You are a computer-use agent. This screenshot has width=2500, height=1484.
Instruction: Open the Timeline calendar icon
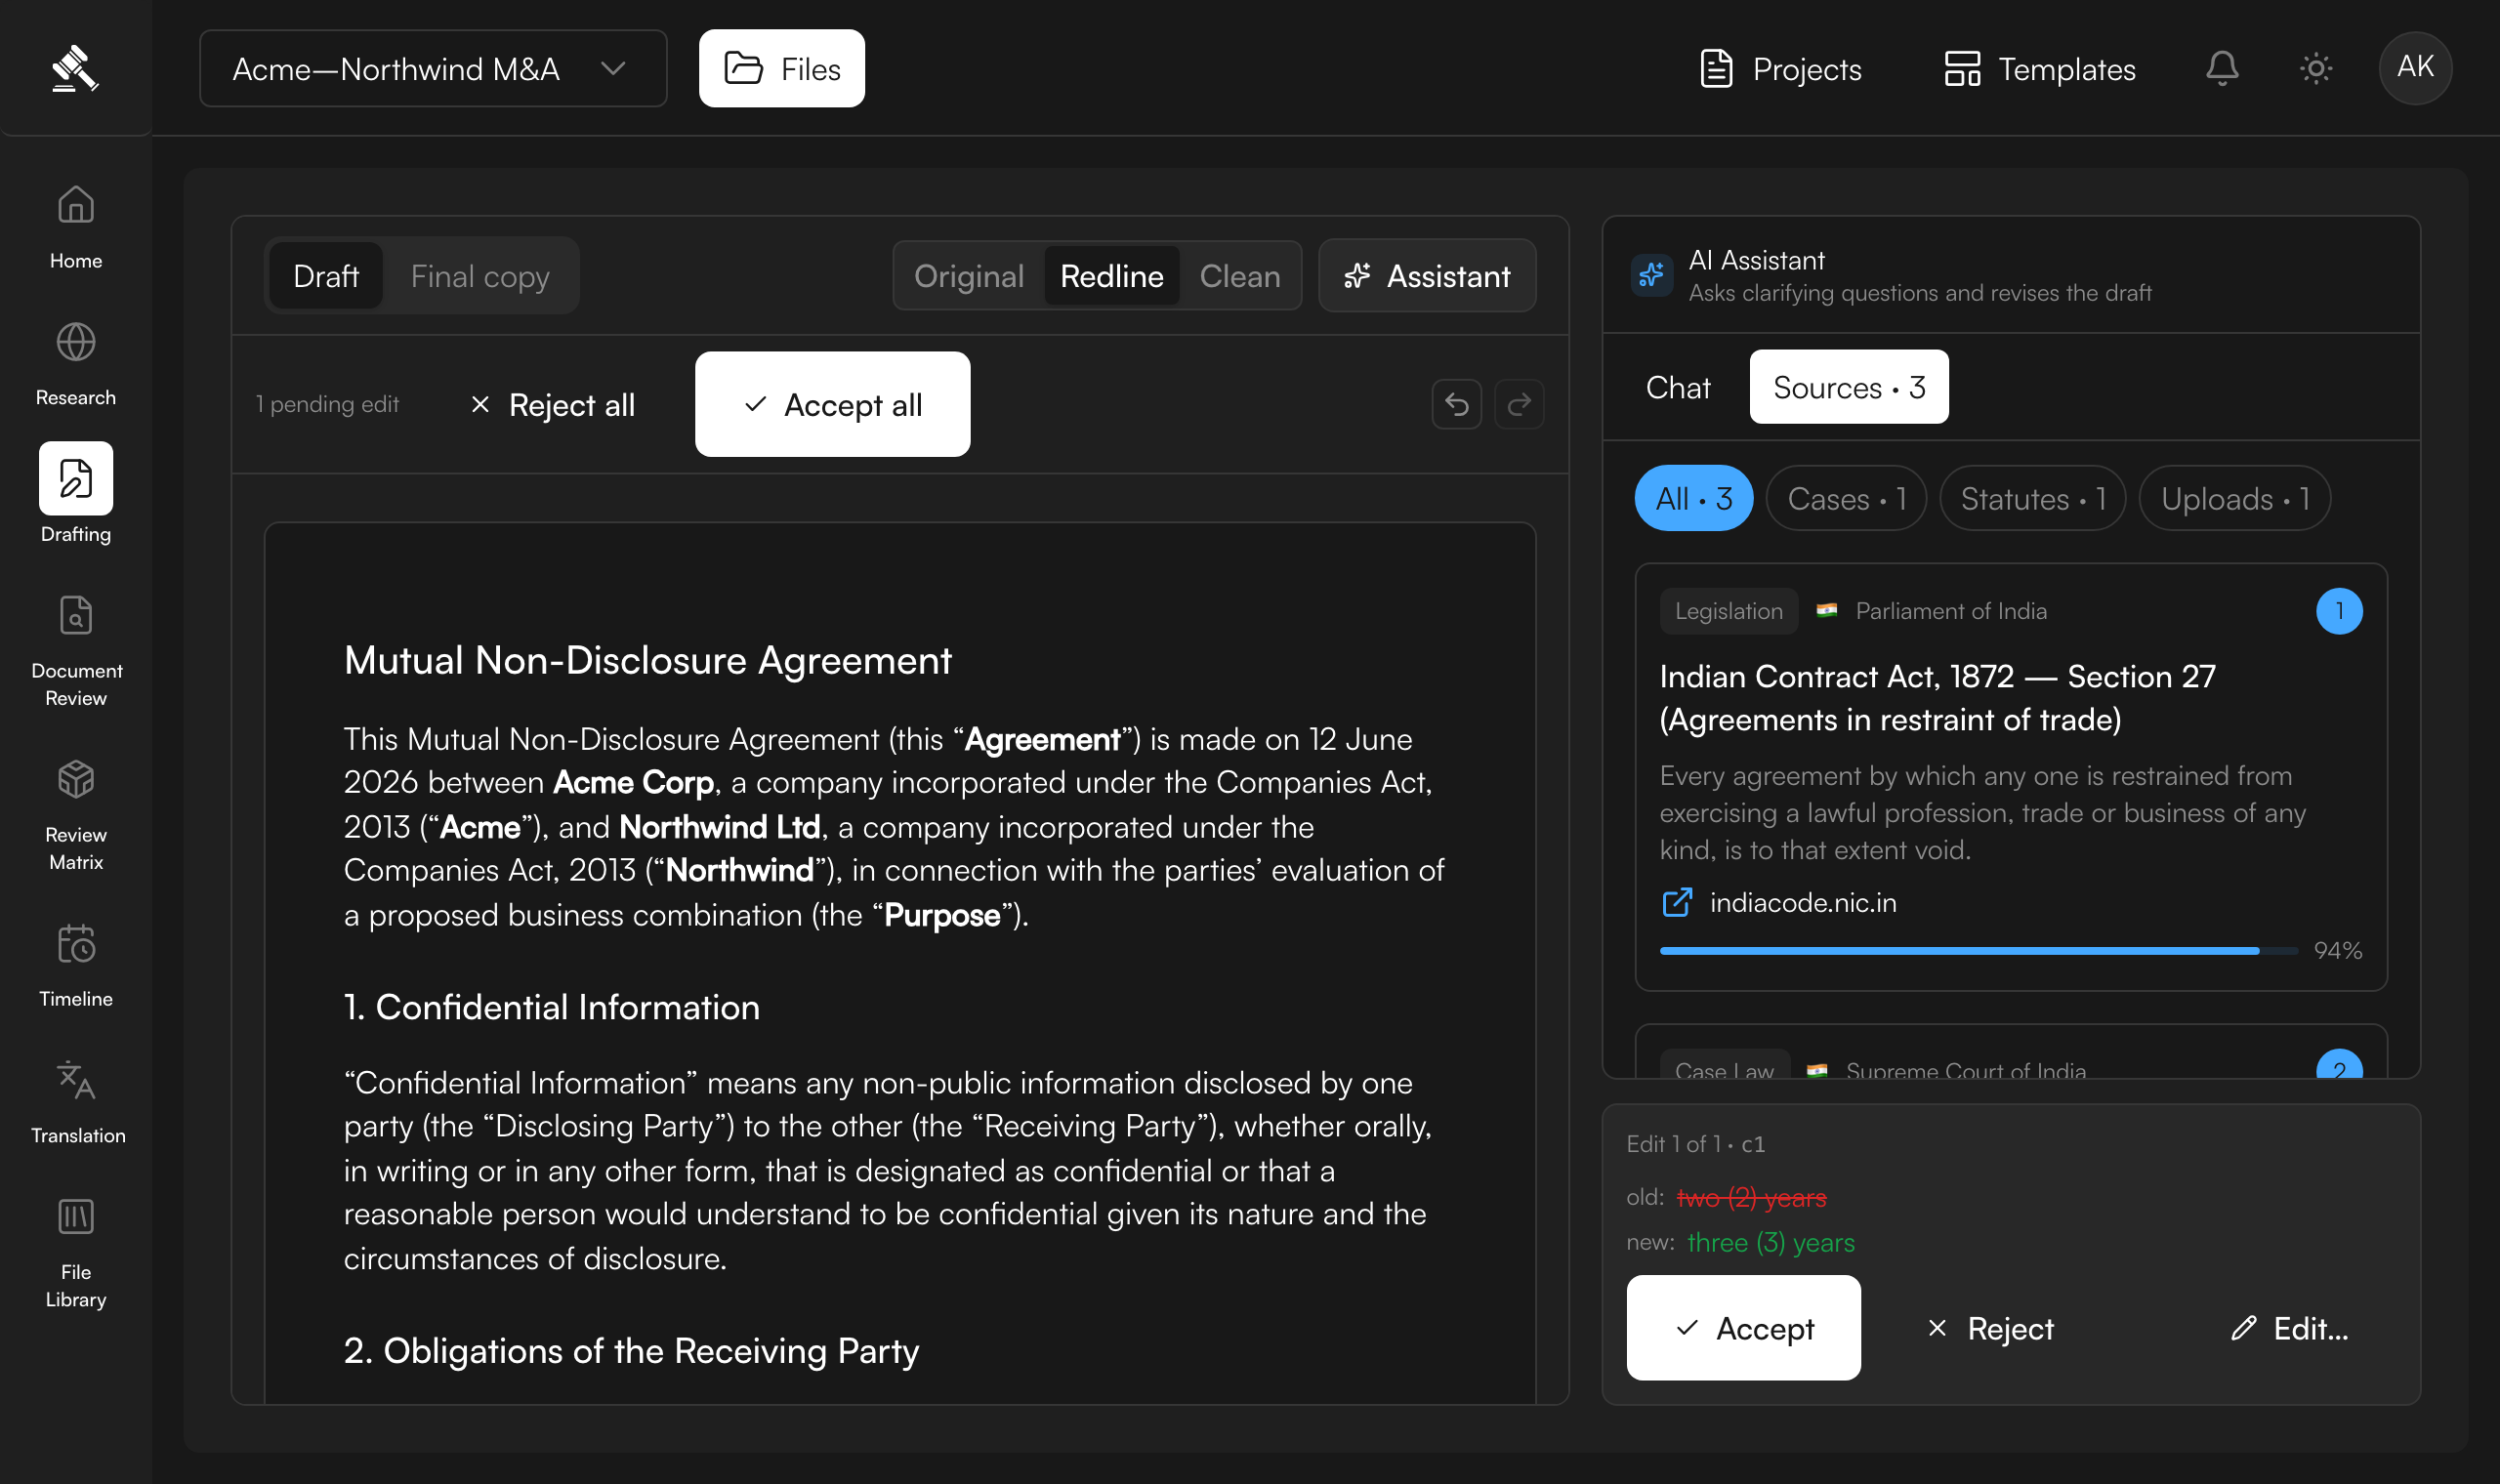76,944
